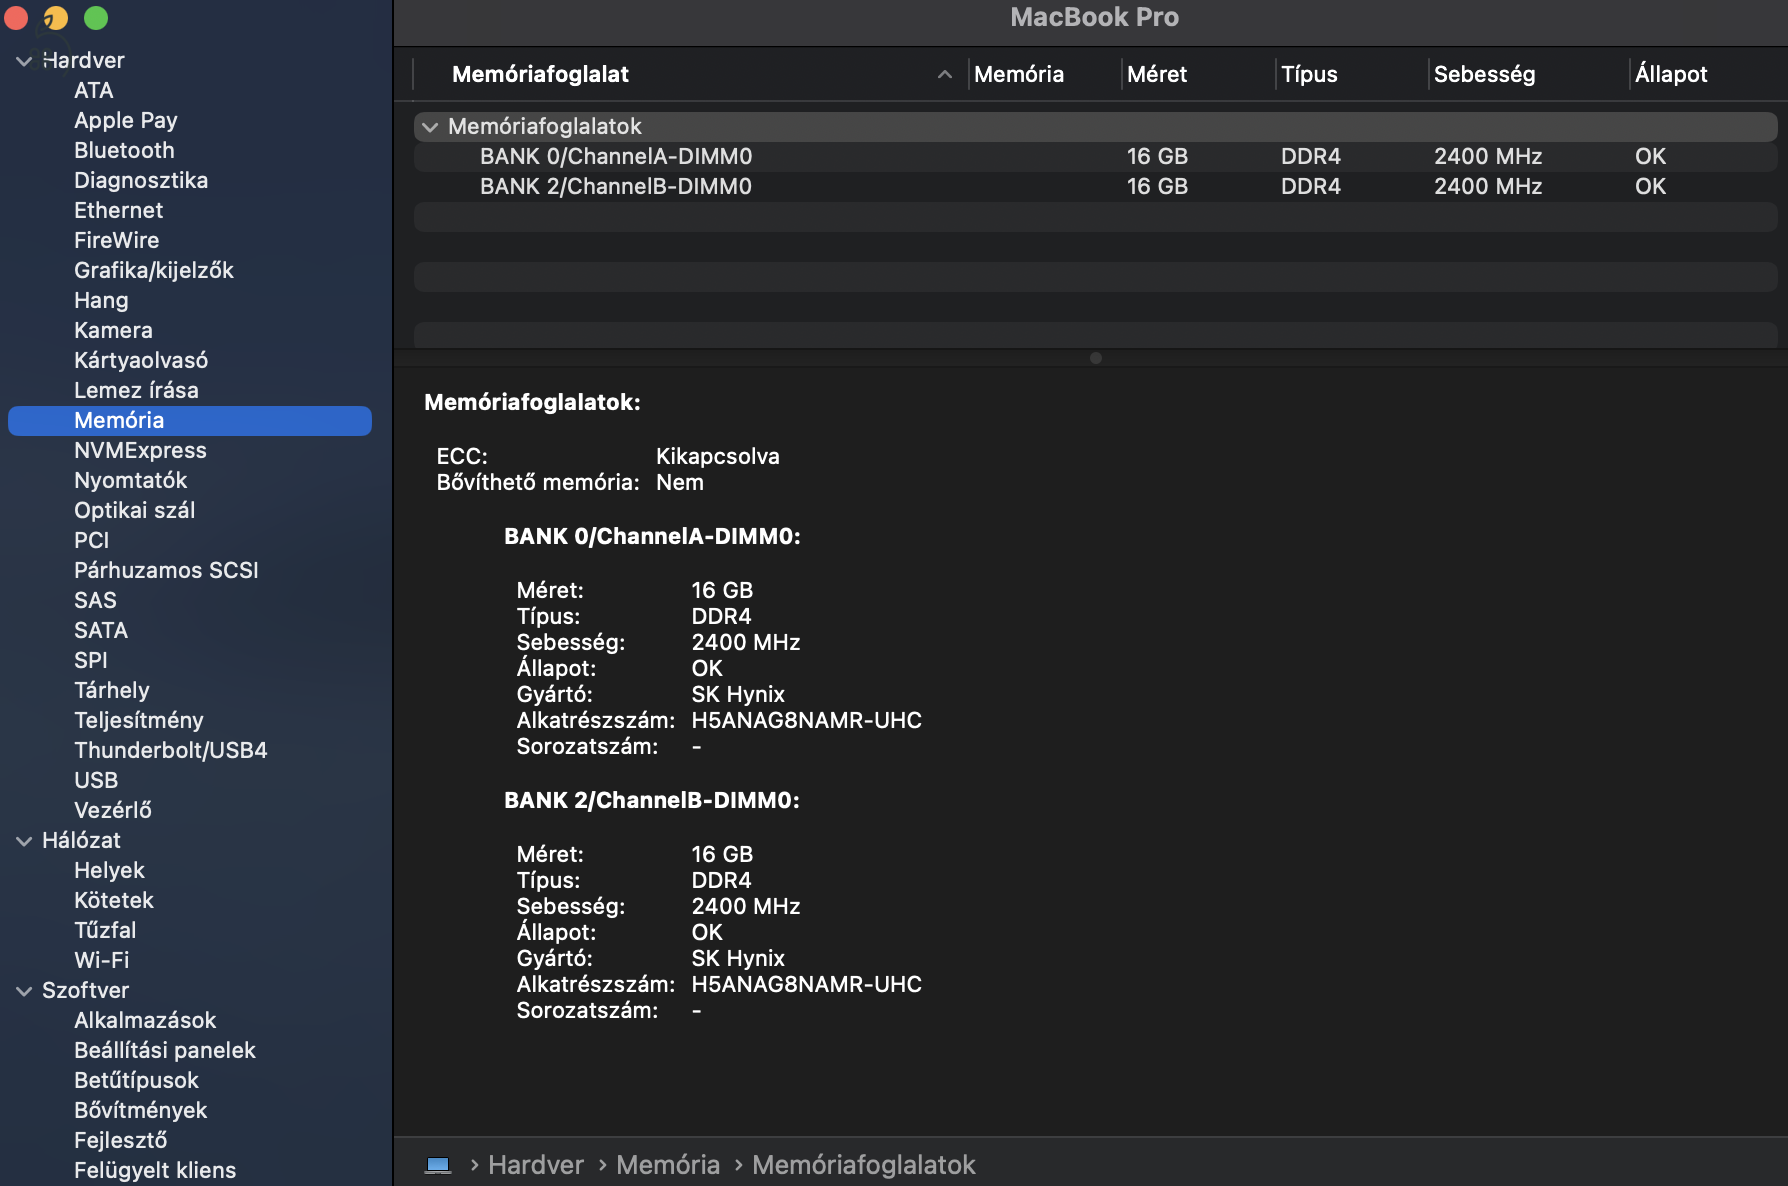This screenshot has height=1186, width=1788.
Task: Select BANK 0/ChannelA-DIMM0 table row
Action: pyautogui.click(x=1096, y=157)
